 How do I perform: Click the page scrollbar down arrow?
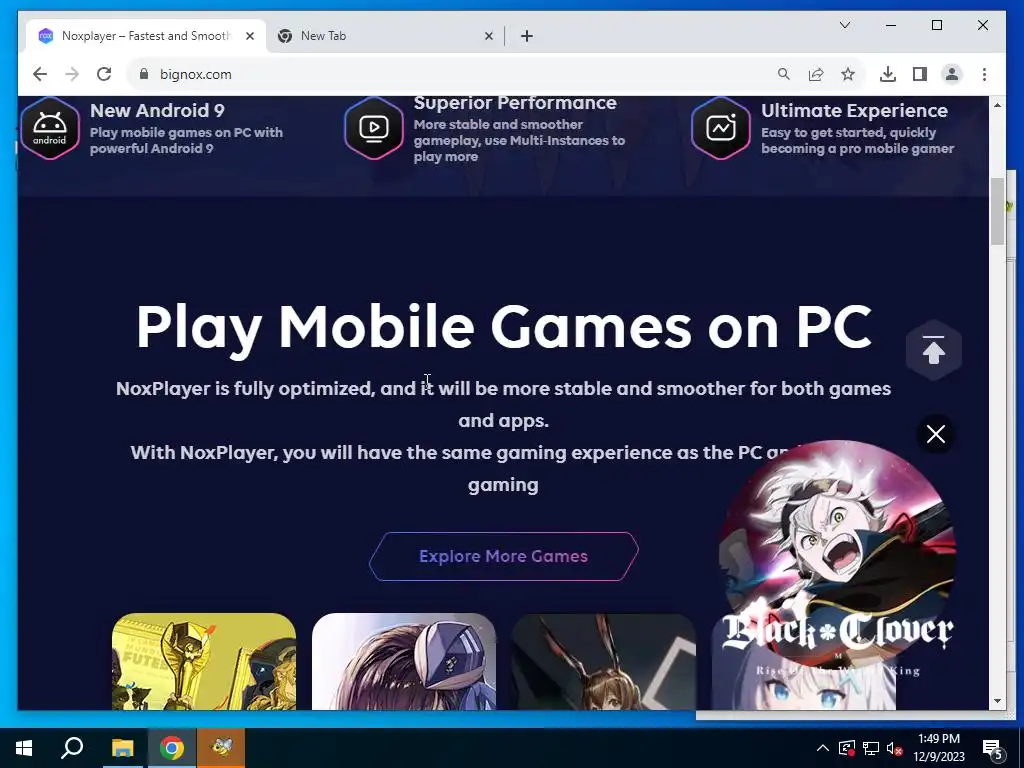tap(997, 701)
